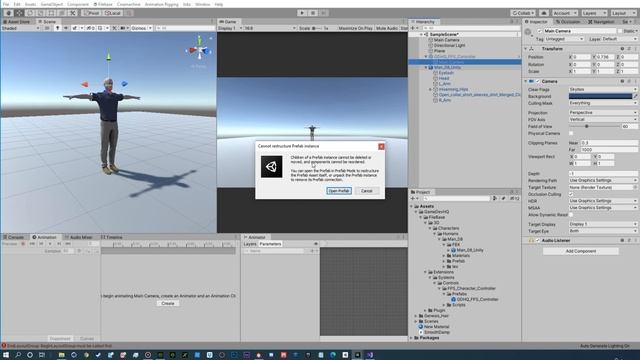This screenshot has height=360, width=640.
Task: Open the Clear Flags Skybox dropdown
Action: (603, 89)
